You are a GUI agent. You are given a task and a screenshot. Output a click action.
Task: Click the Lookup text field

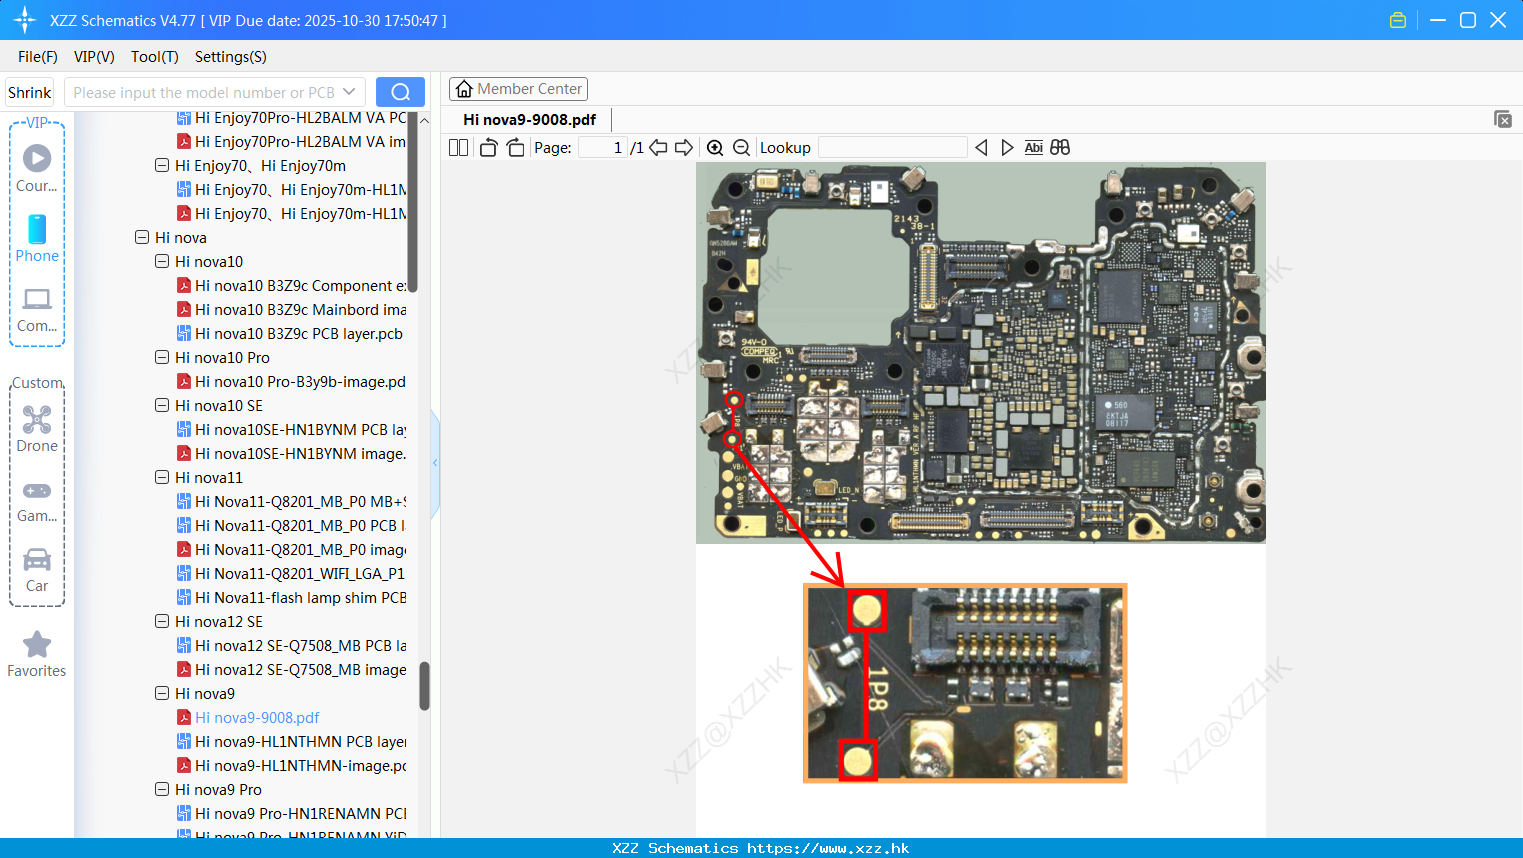click(x=892, y=148)
